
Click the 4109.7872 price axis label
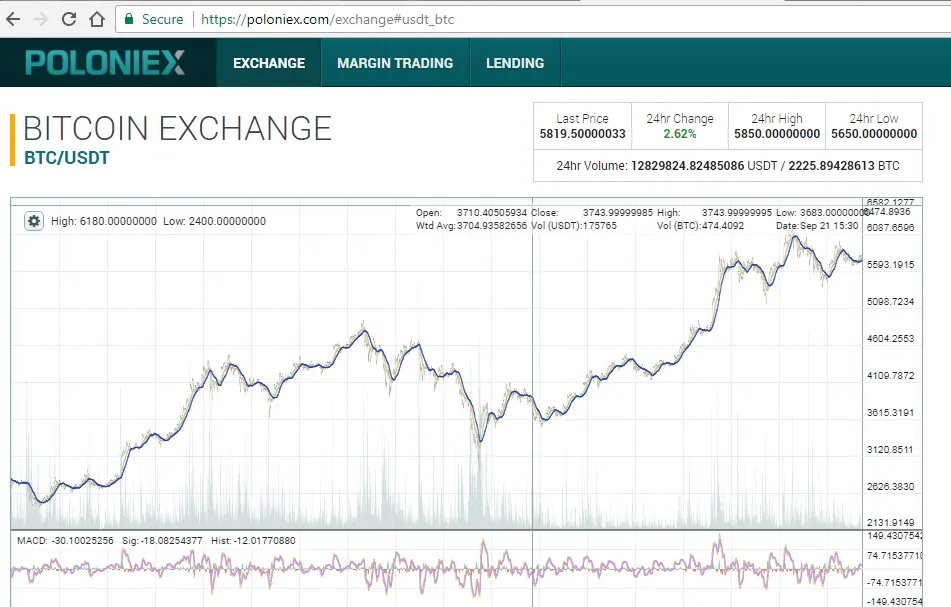coord(890,375)
